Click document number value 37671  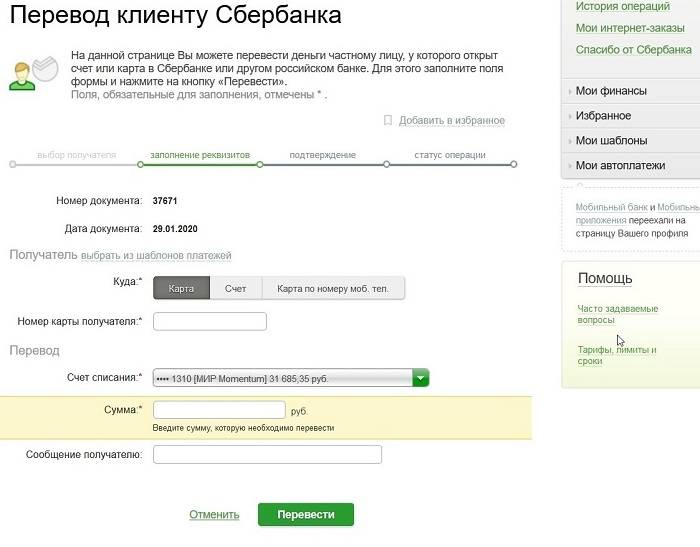pos(165,201)
